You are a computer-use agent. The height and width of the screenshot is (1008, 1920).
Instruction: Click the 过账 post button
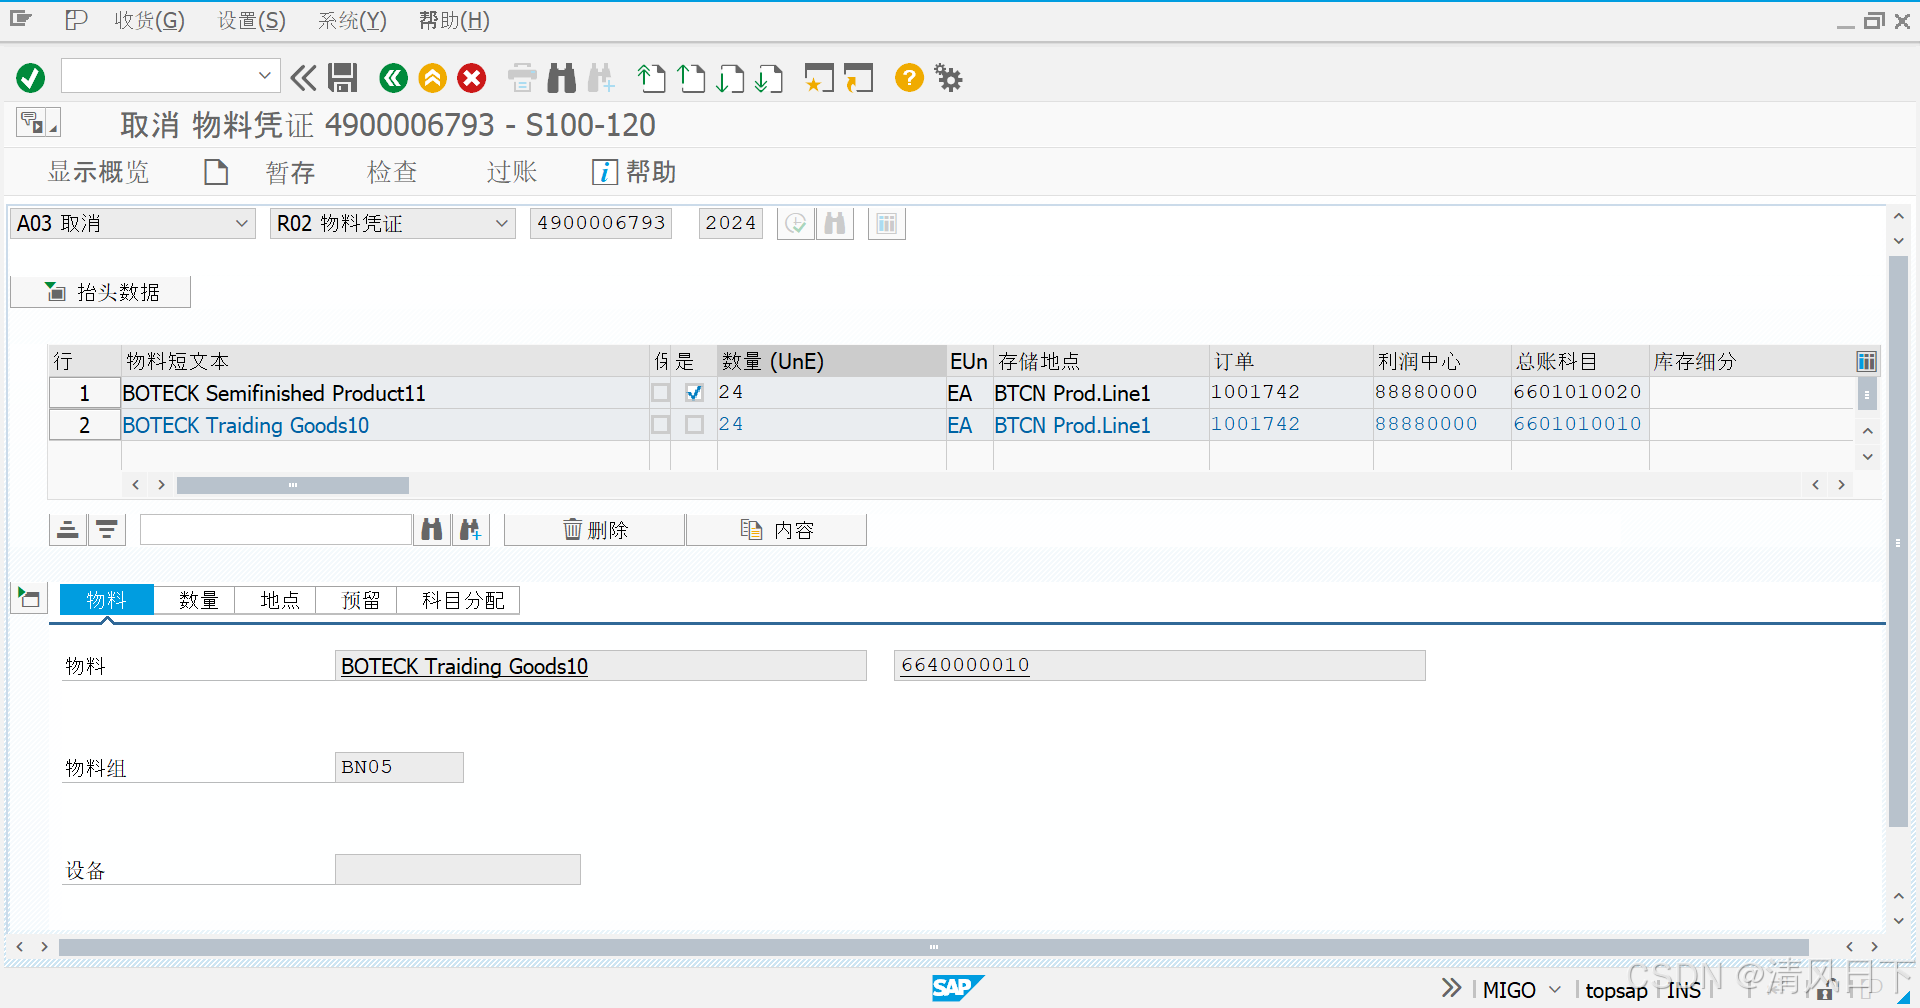[x=512, y=172]
